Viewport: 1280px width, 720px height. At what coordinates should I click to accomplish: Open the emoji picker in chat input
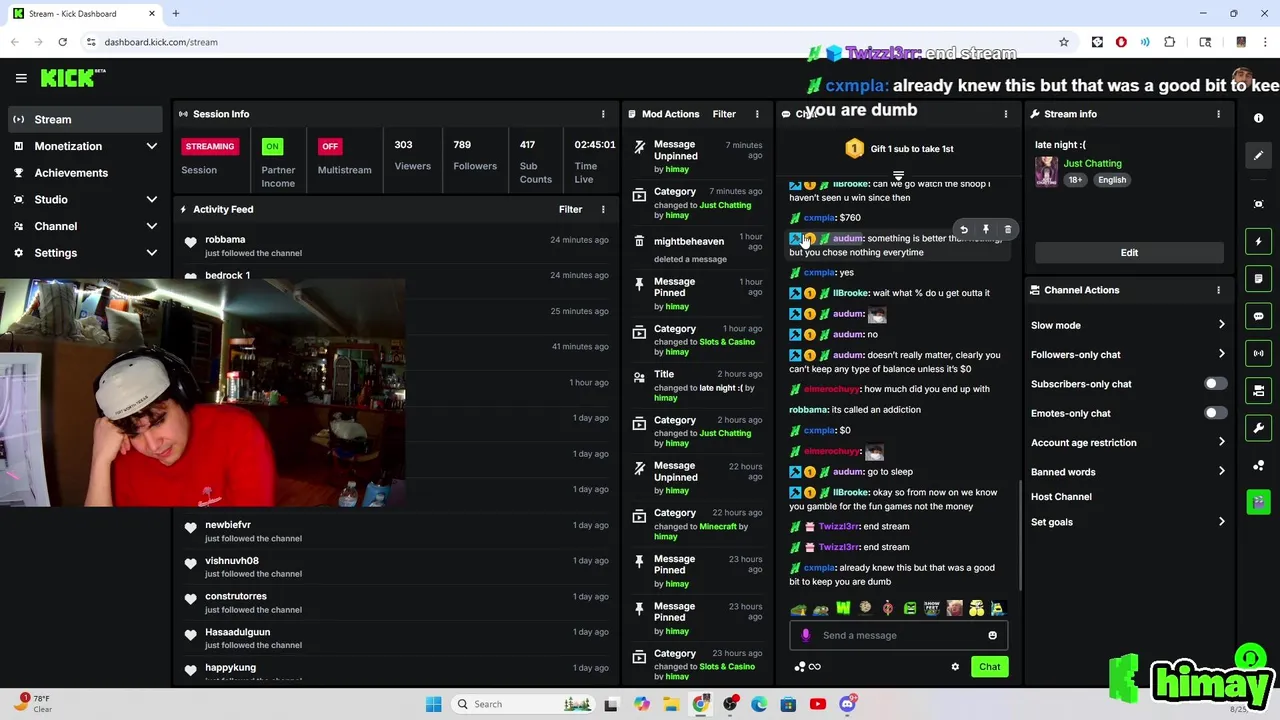(992, 635)
